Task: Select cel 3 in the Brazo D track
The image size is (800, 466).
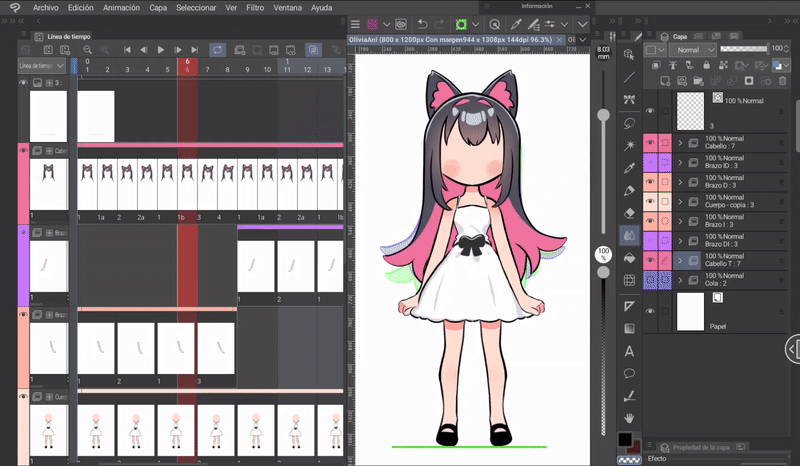Action: pos(216,348)
